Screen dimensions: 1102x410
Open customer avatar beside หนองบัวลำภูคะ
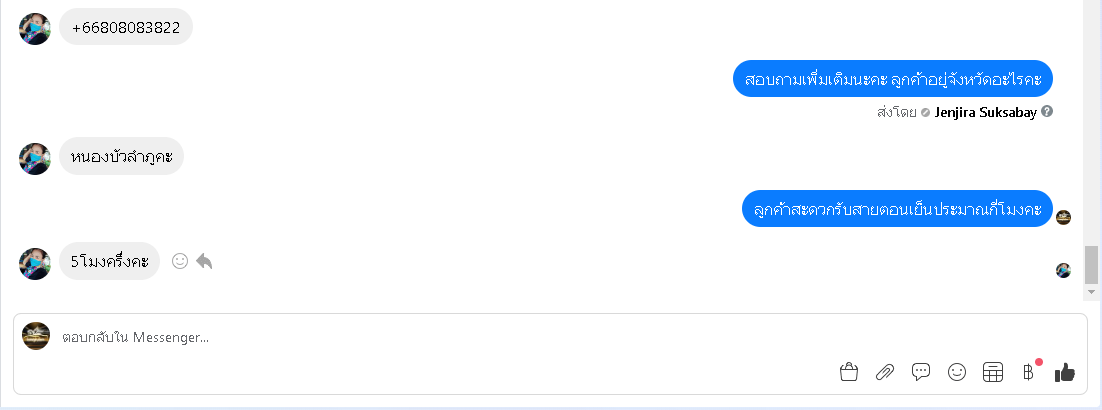pos(34,158)
